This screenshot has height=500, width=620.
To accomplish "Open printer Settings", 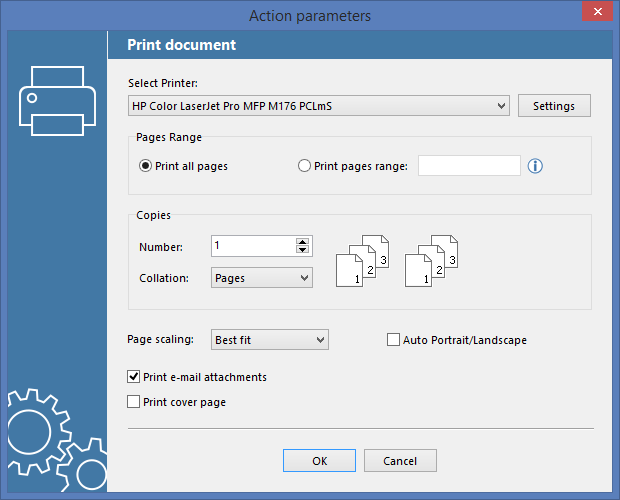I will [554, 106].
